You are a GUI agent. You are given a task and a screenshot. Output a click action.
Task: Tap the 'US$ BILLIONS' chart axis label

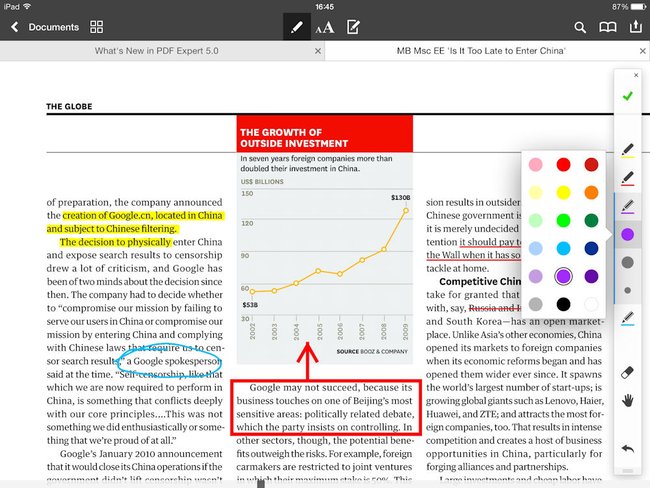262,182
